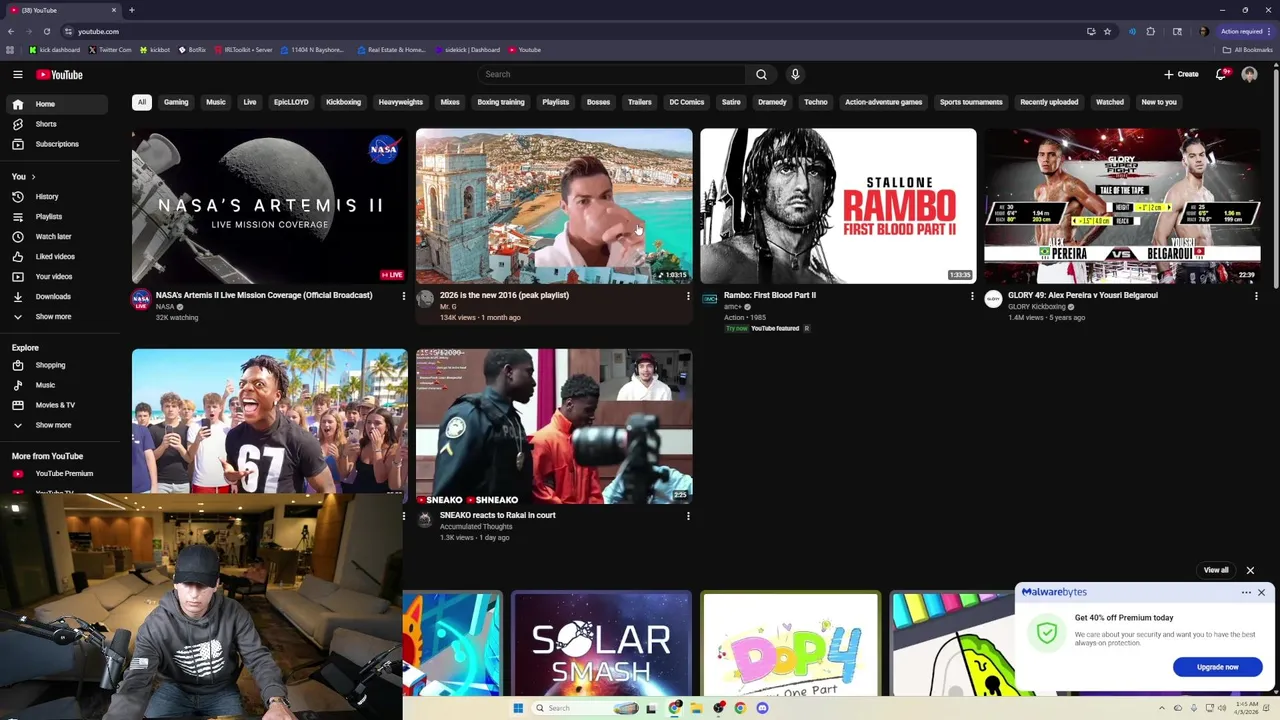
Task: Open a new browser tab
Action: click(x=131, y=10)
